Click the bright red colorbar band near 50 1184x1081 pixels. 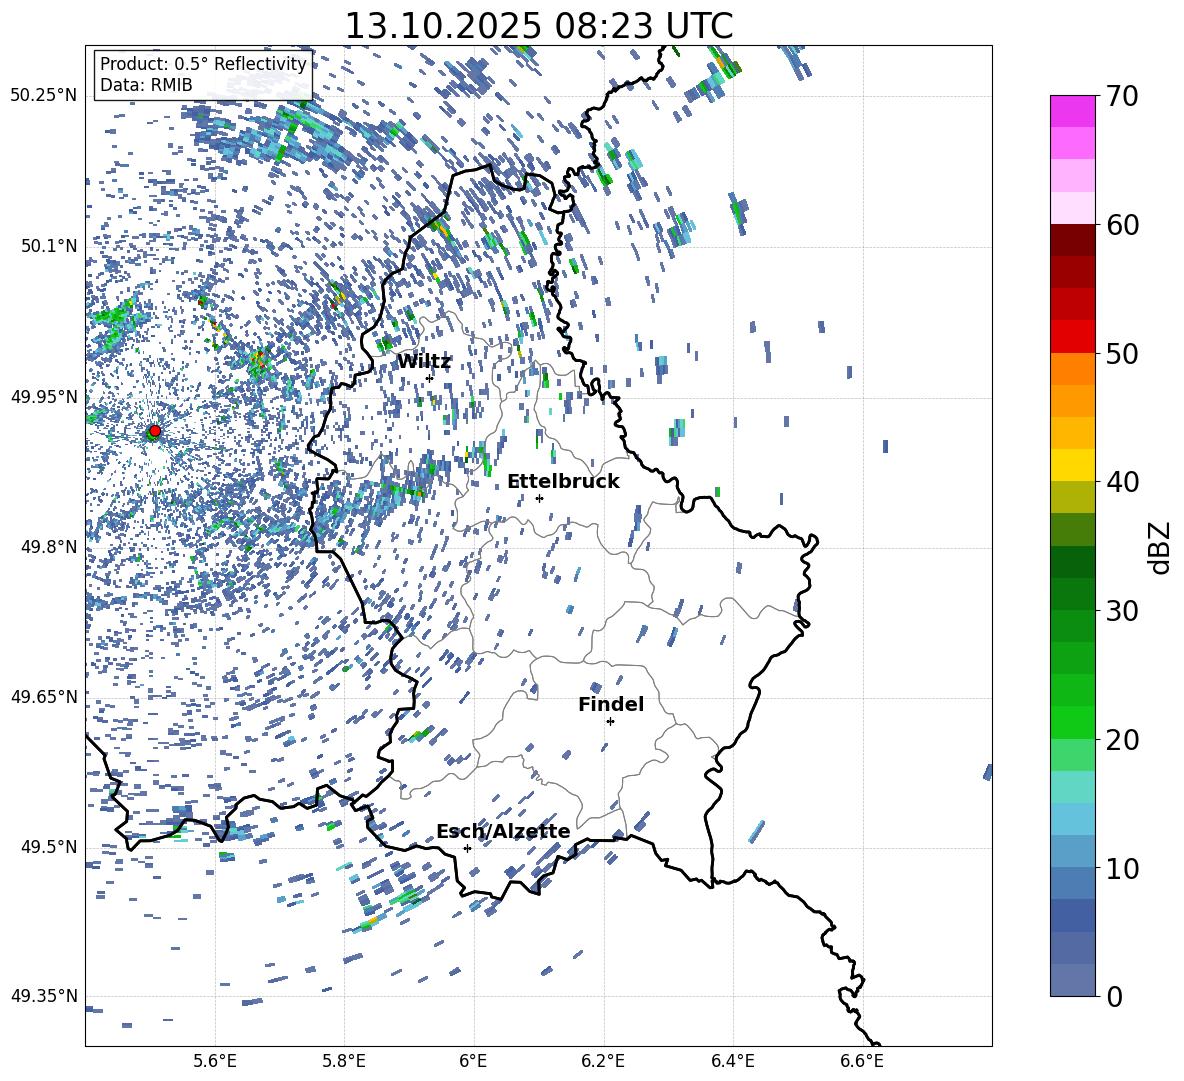pyautogui.click(x=1072, y=337)
